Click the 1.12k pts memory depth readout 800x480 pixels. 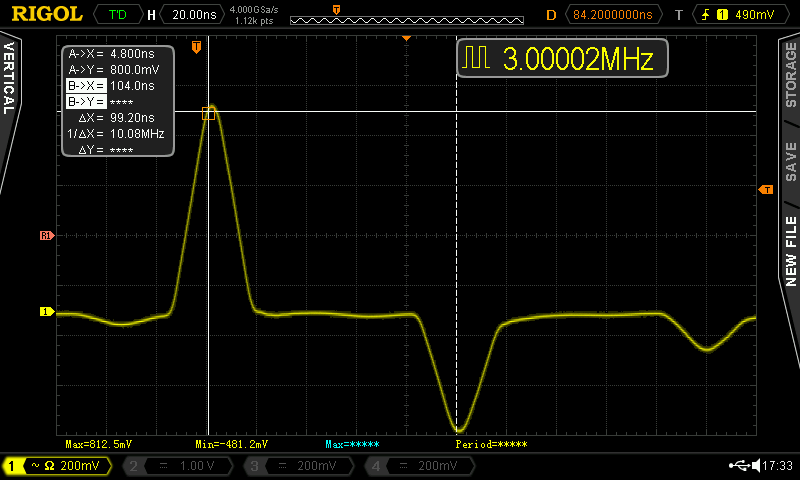pos(254,21)
